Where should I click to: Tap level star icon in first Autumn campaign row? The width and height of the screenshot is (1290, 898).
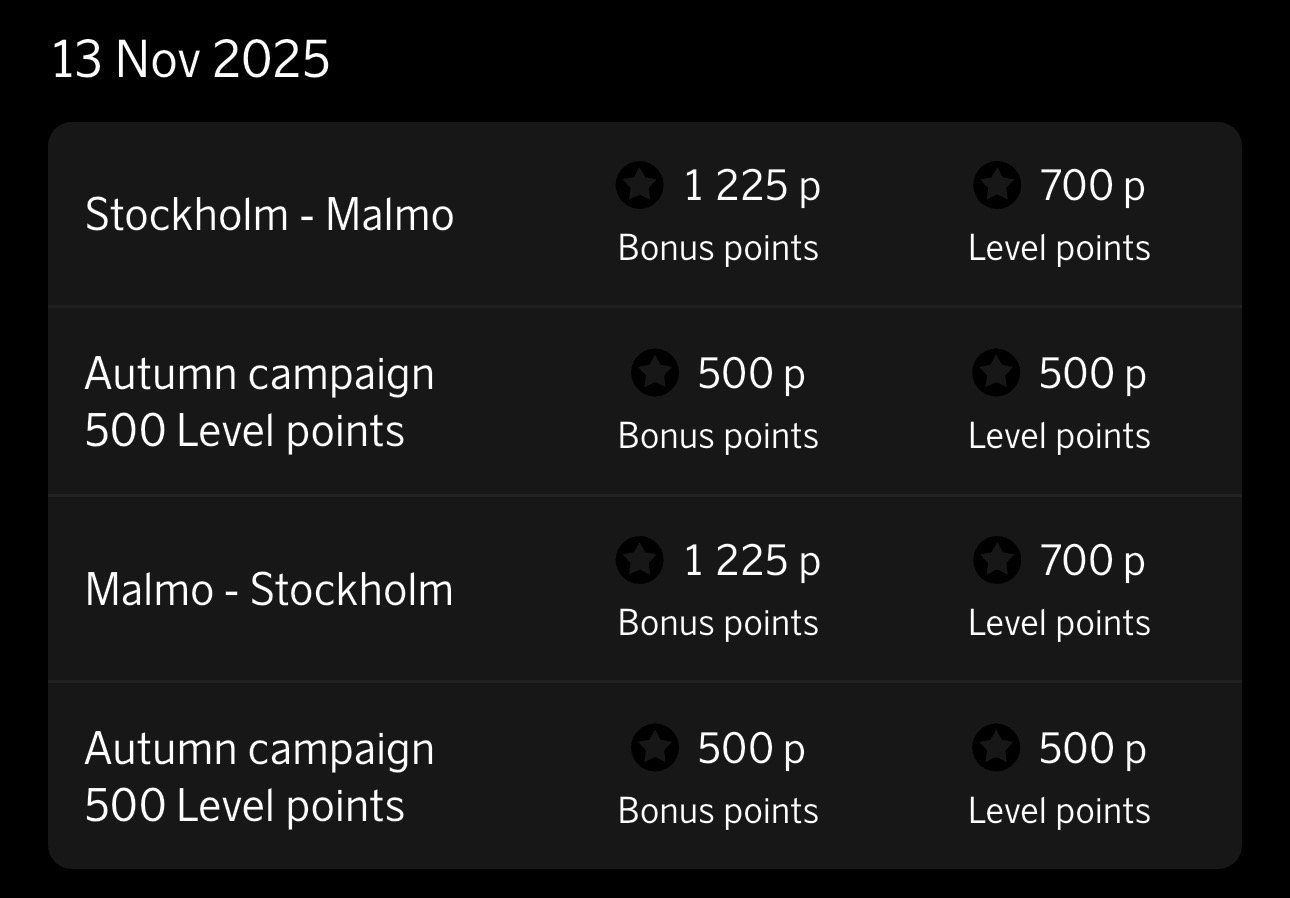pyautogui.click(x=996, y=374)
